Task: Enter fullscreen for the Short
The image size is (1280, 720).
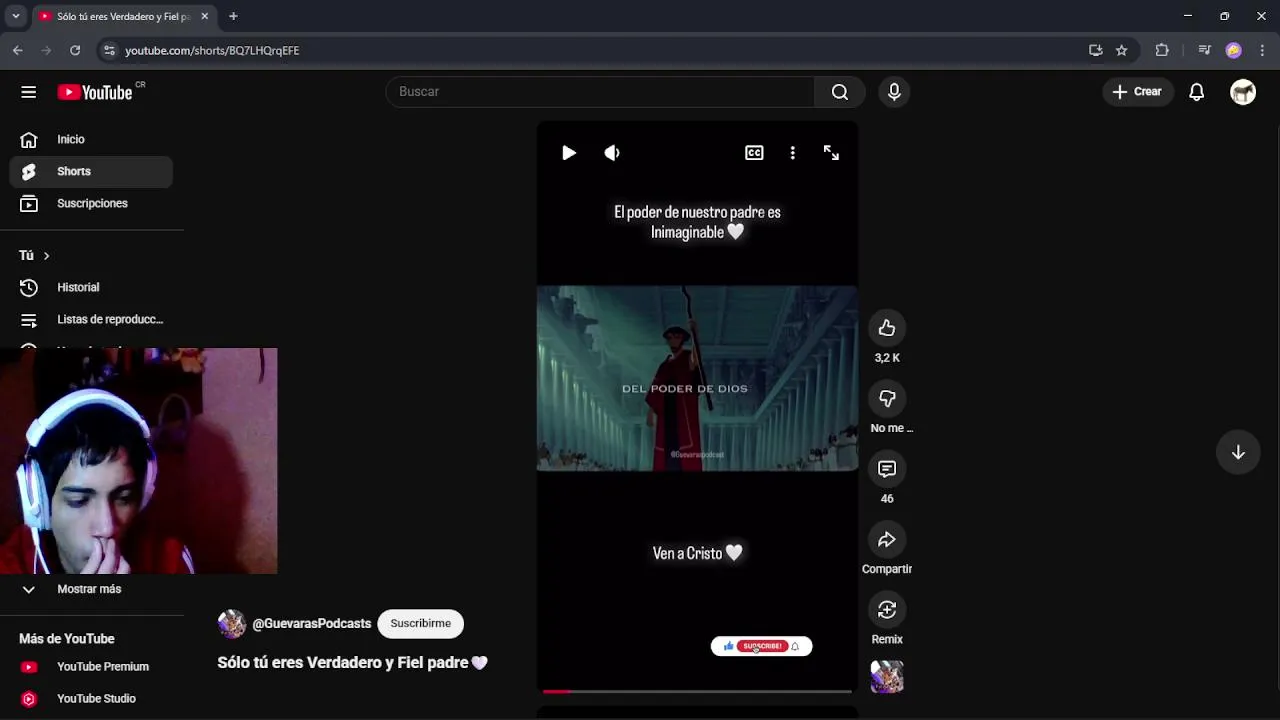Action: (831, 153)
